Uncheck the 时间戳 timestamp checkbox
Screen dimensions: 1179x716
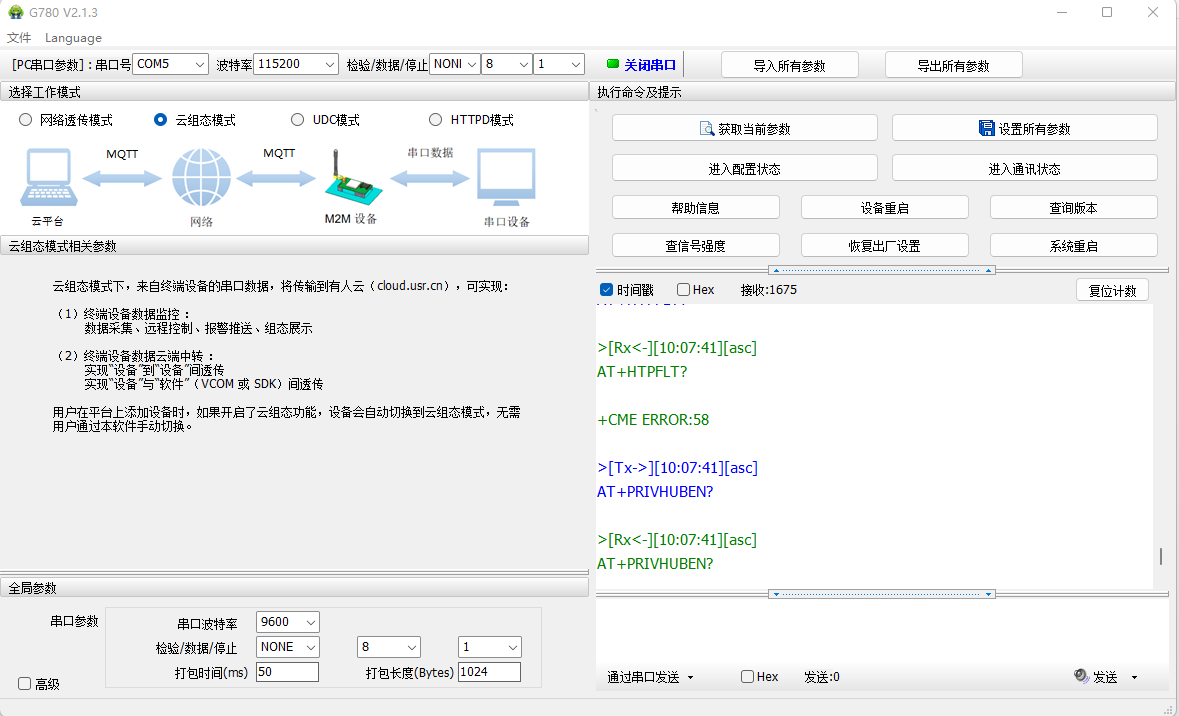606,290
